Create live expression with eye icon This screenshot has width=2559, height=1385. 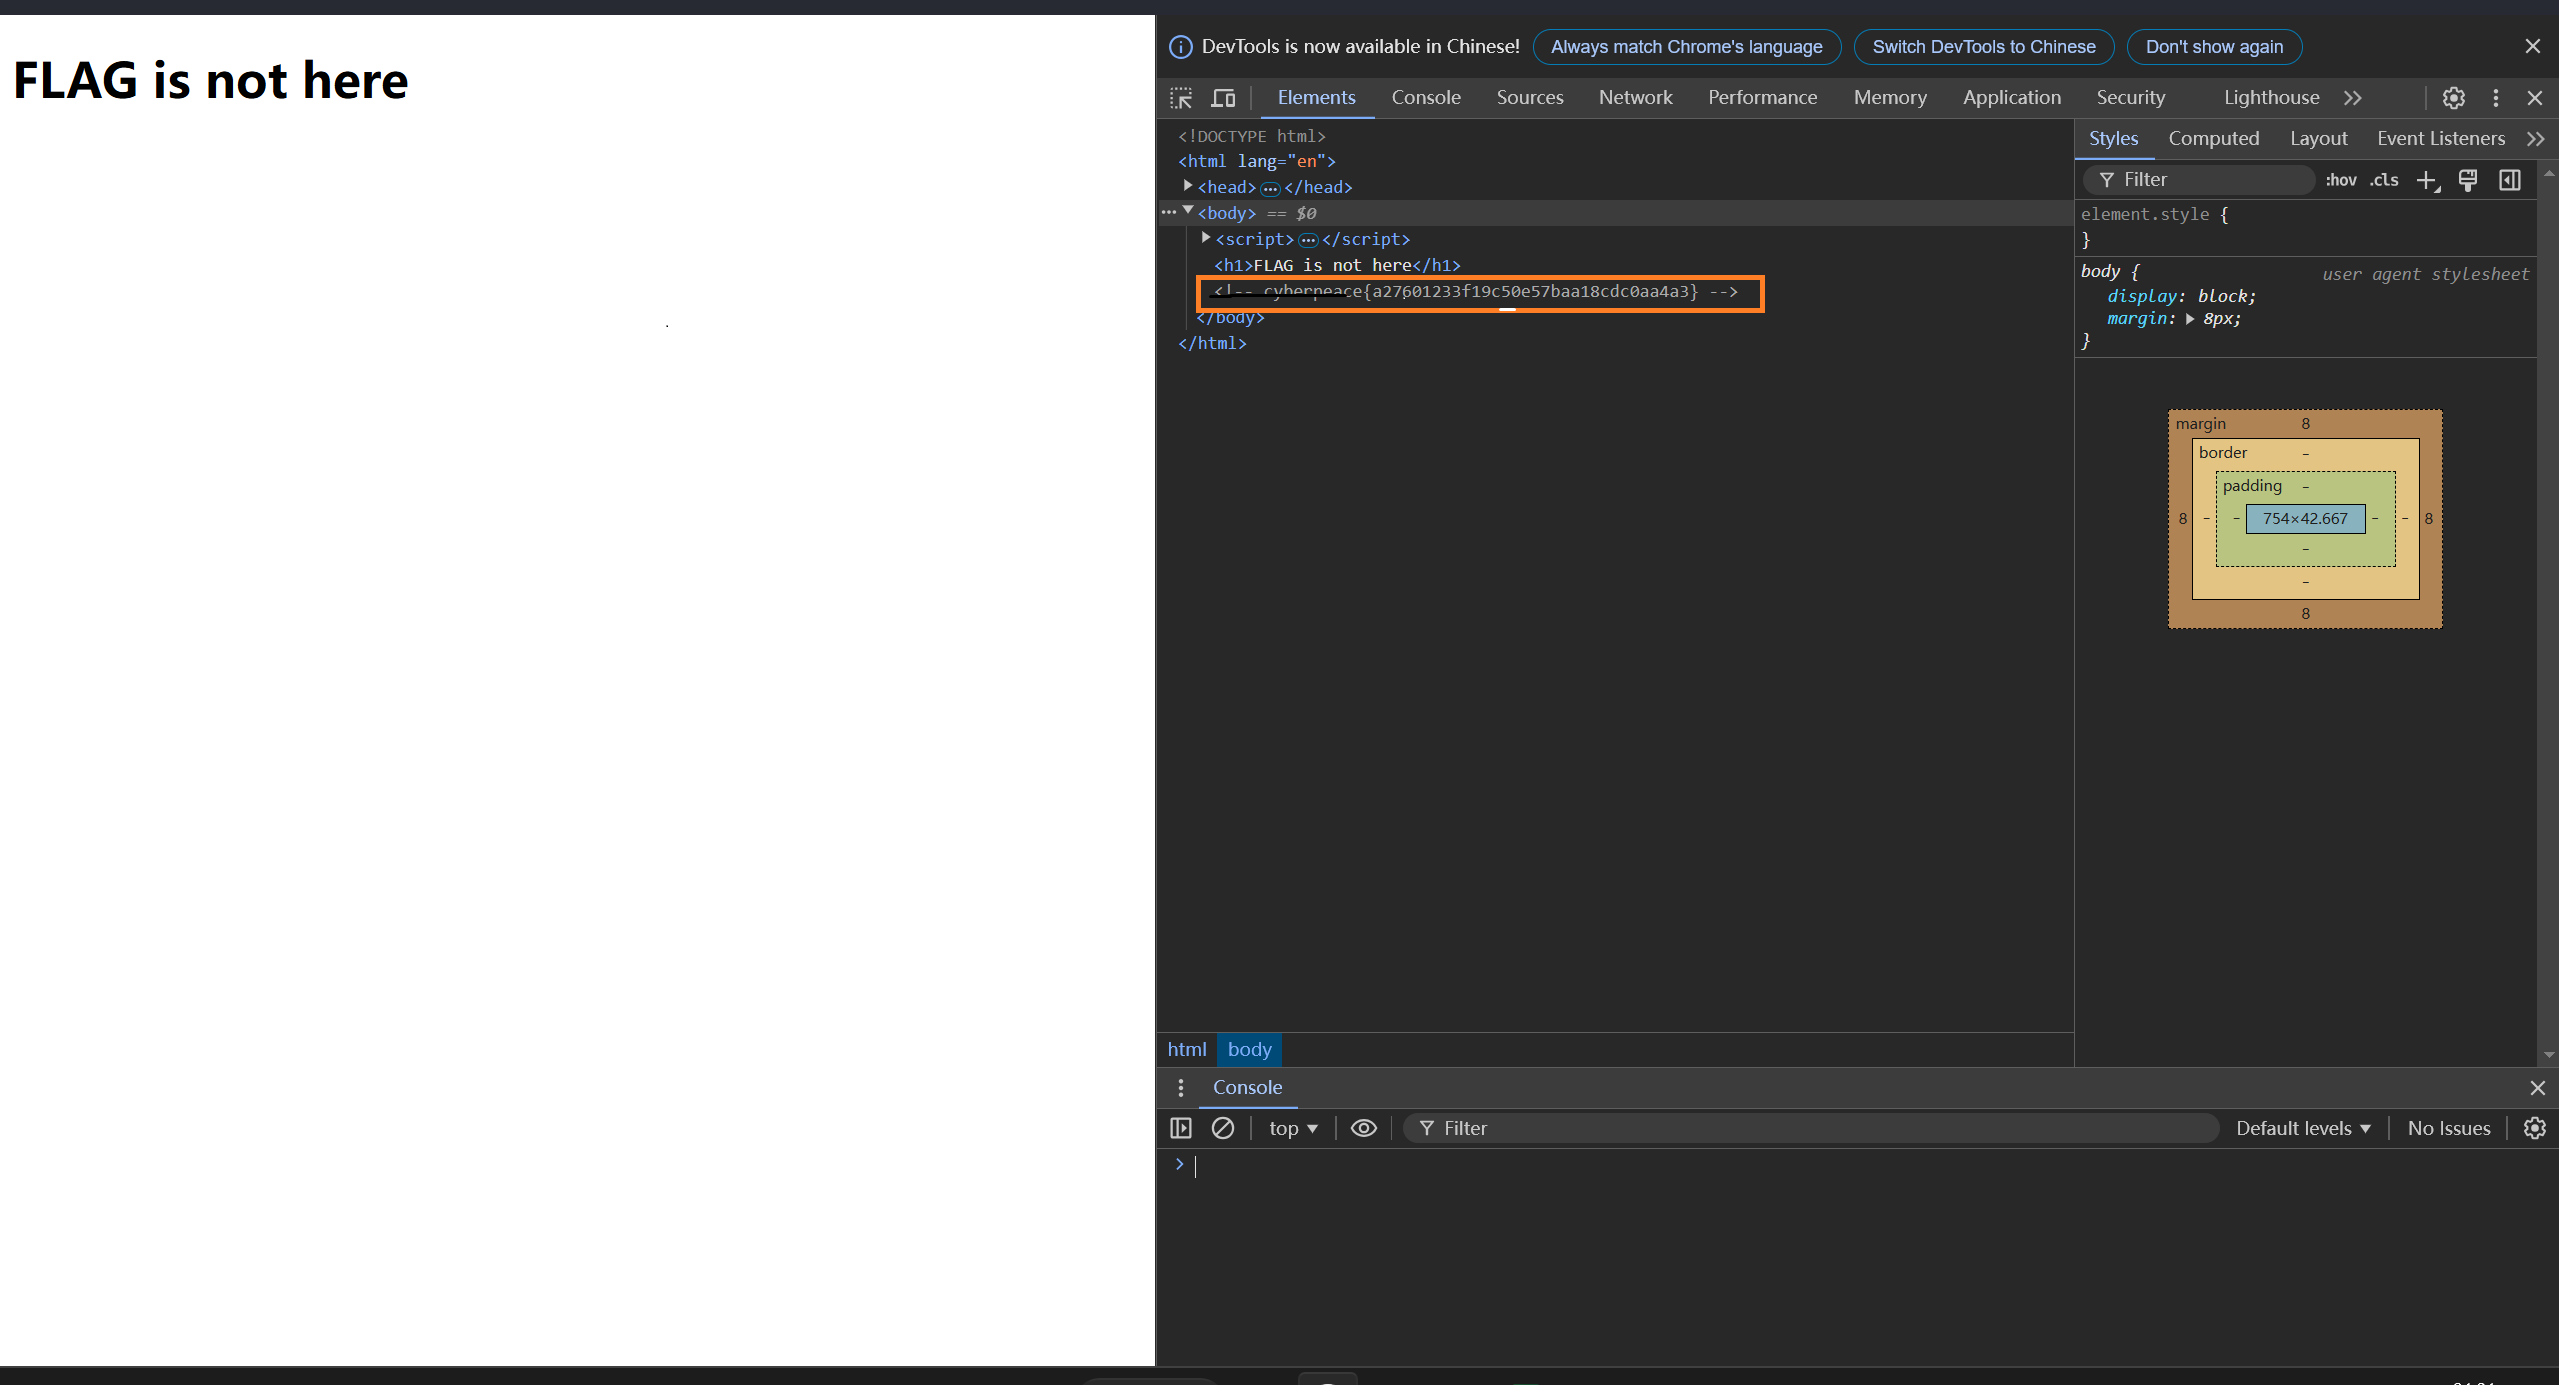click(1364, 1128)
